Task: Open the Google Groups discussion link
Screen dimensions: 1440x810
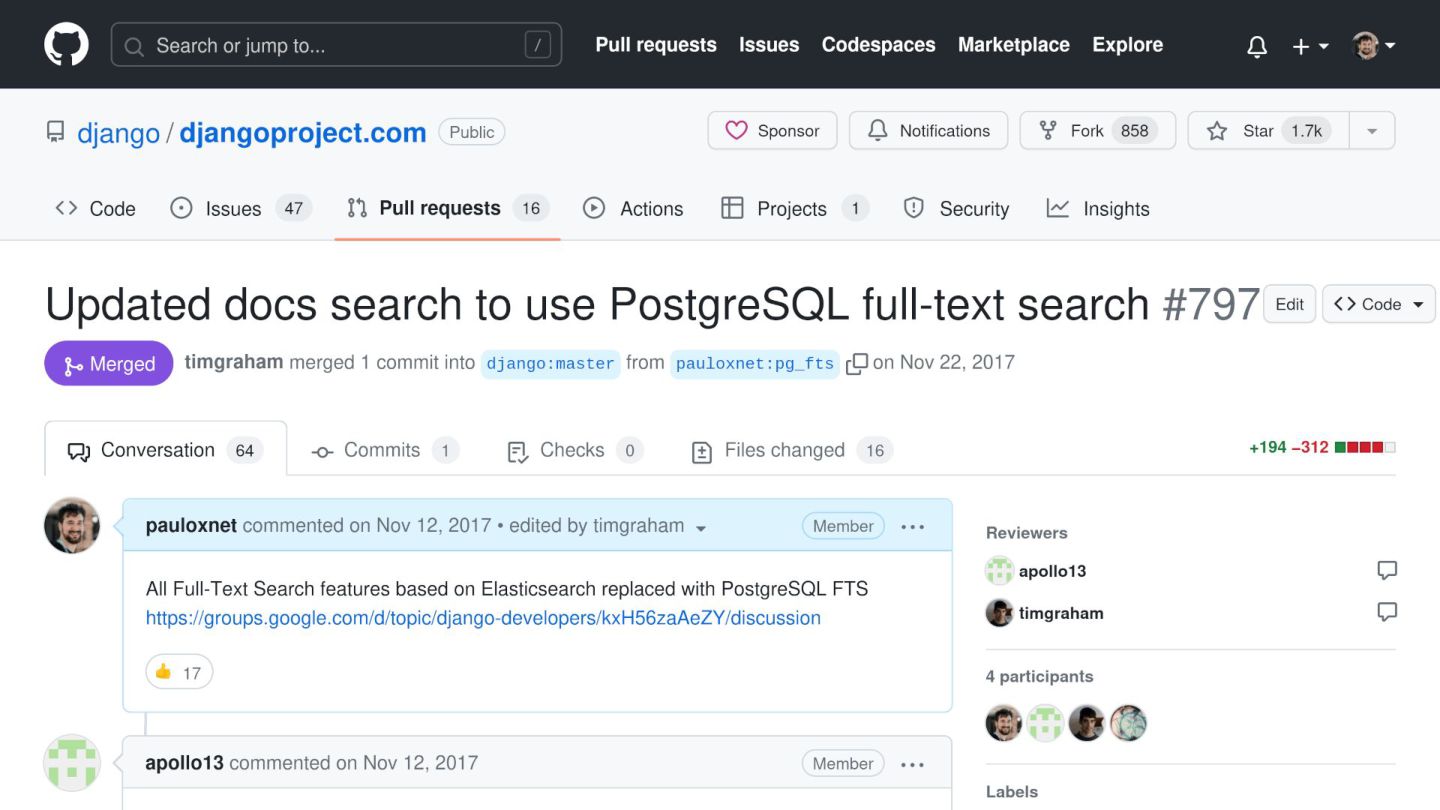Action: point(483,618)
